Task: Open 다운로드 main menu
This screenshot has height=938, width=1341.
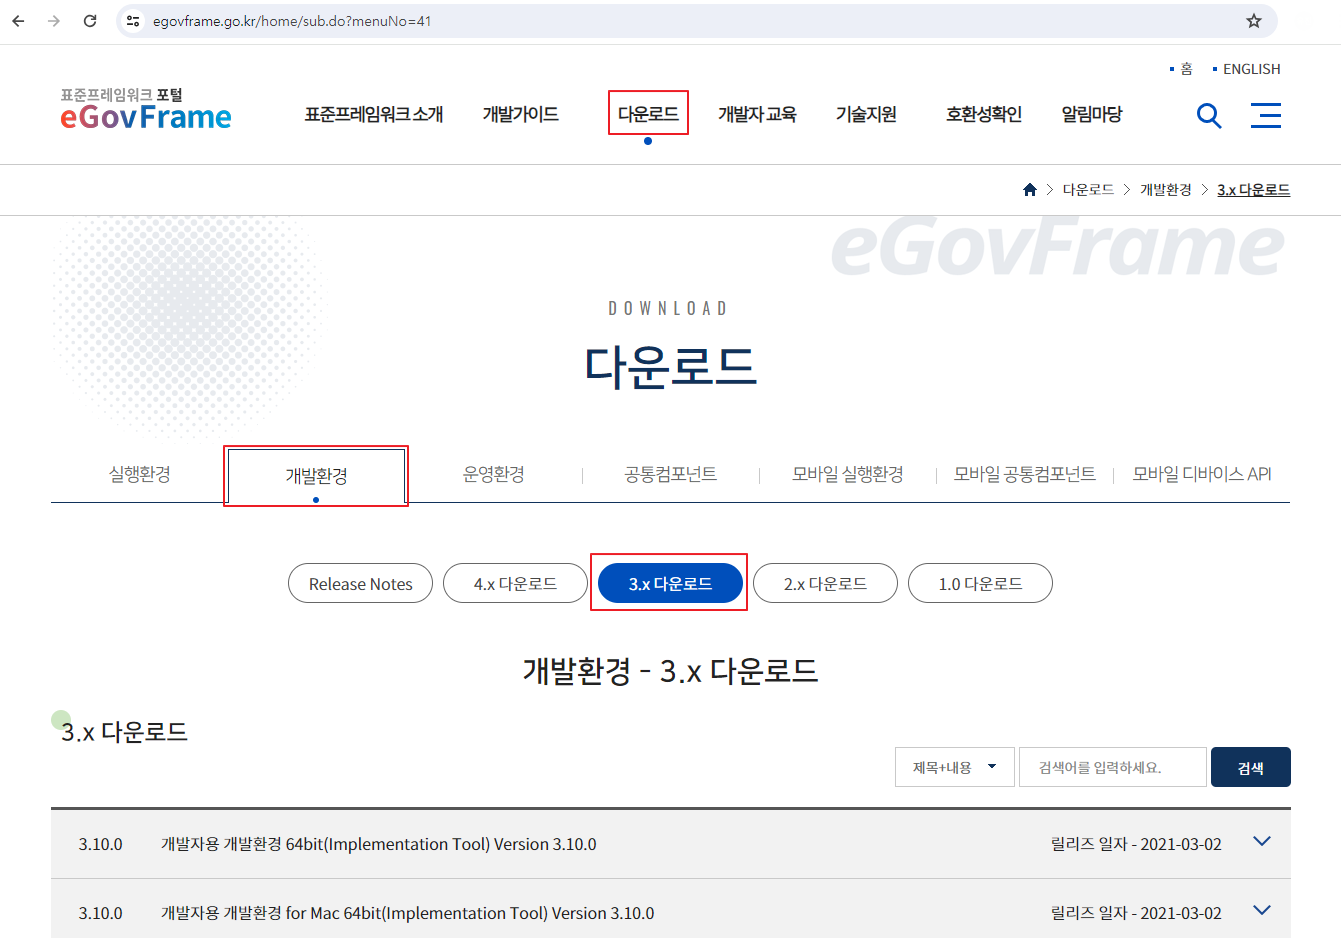Action: [648, 114]
